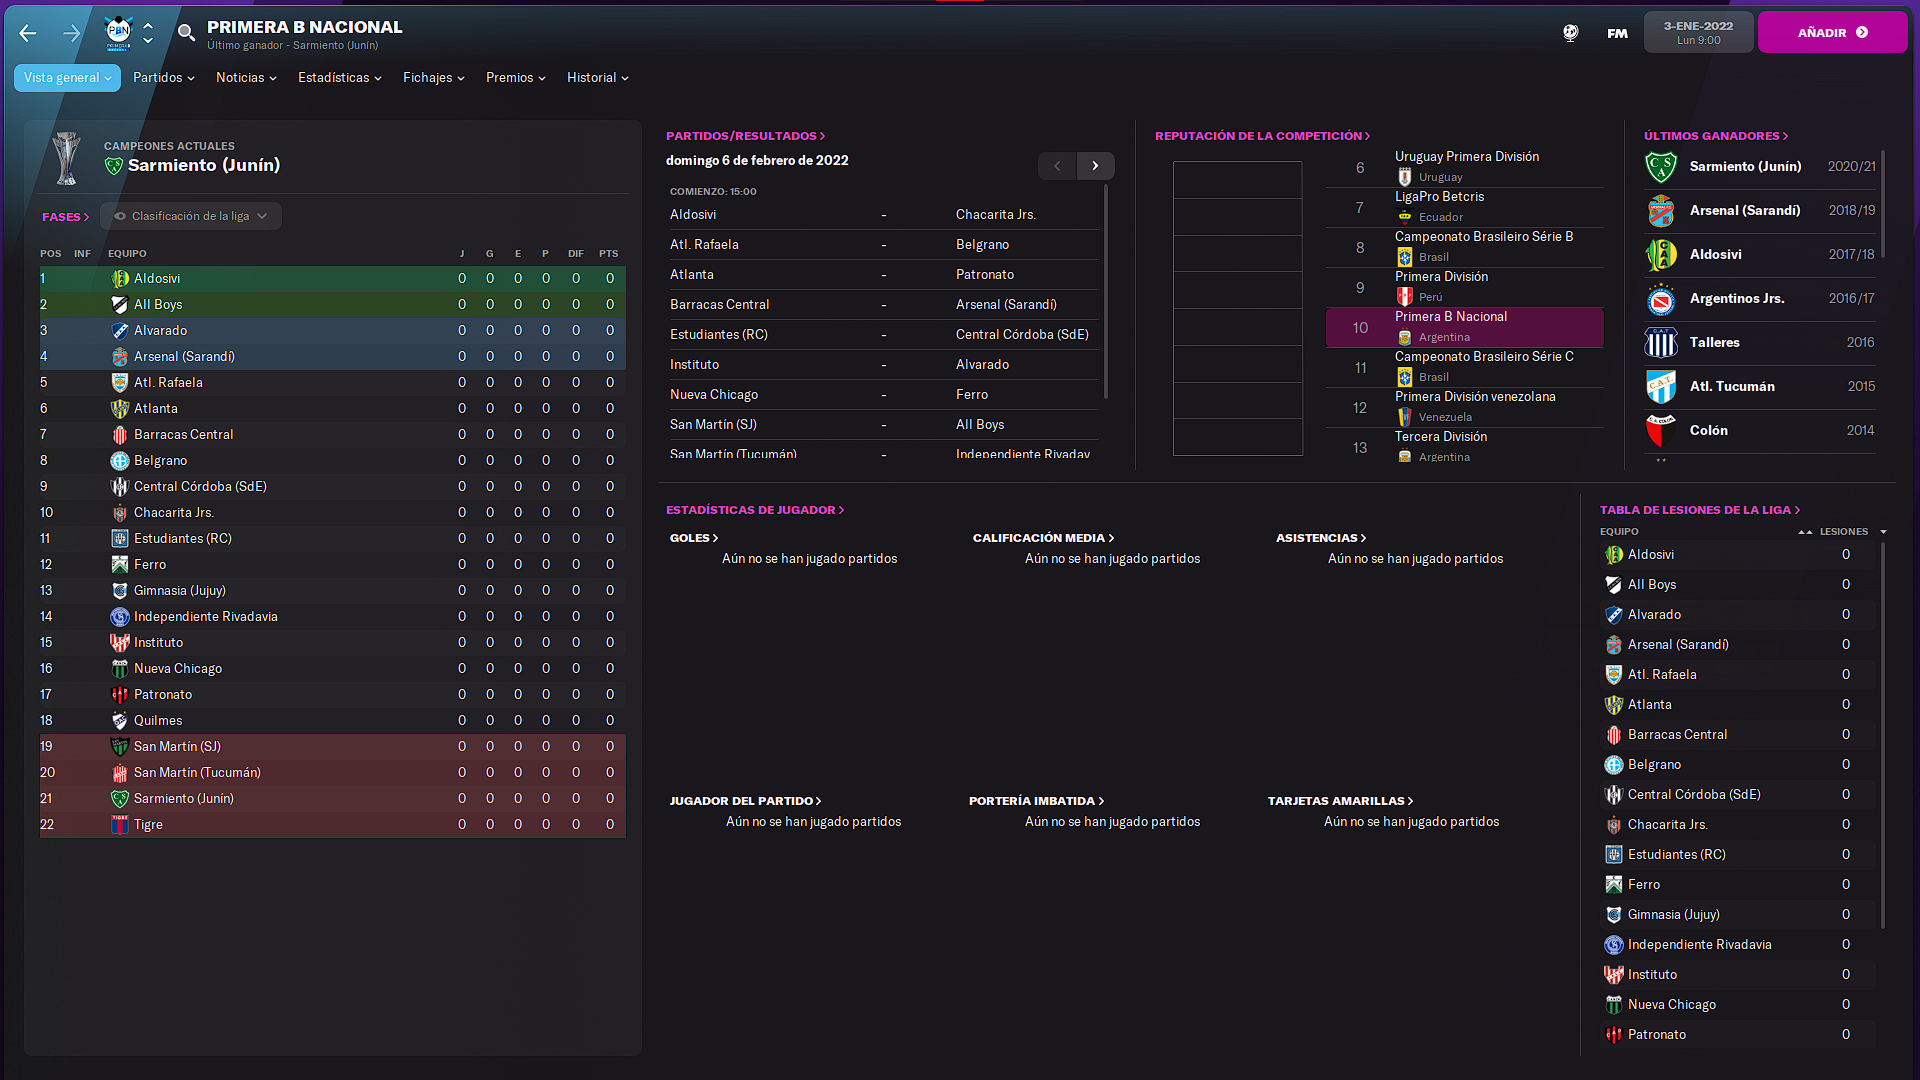This screenshot has height=1080, width=1920.
Task: Click Nueva Chicago crest in injuries table
Action: 1614,1005
